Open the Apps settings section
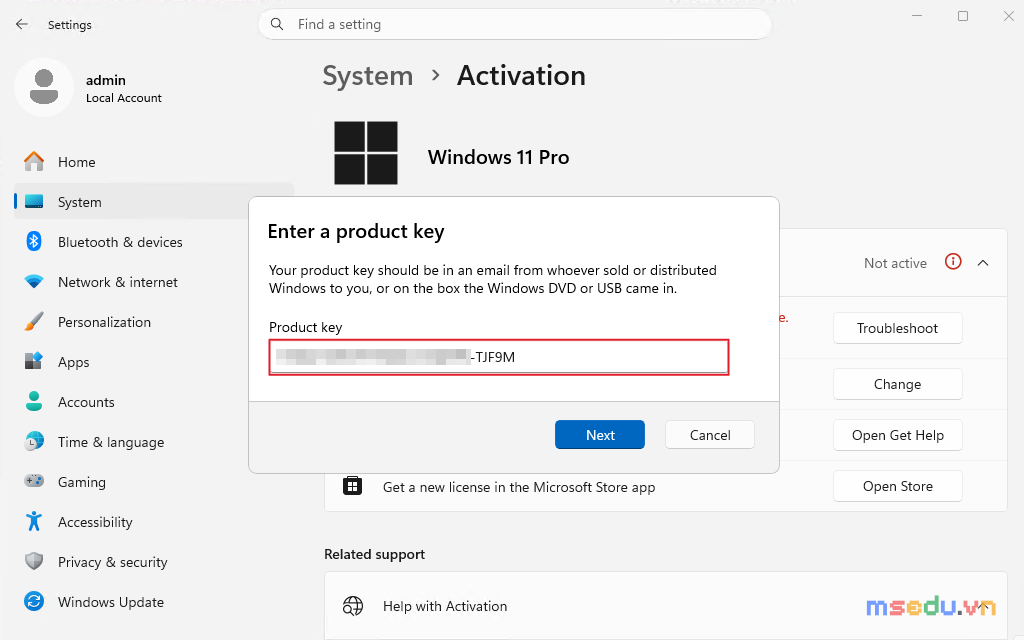 (x=73, y=362)
